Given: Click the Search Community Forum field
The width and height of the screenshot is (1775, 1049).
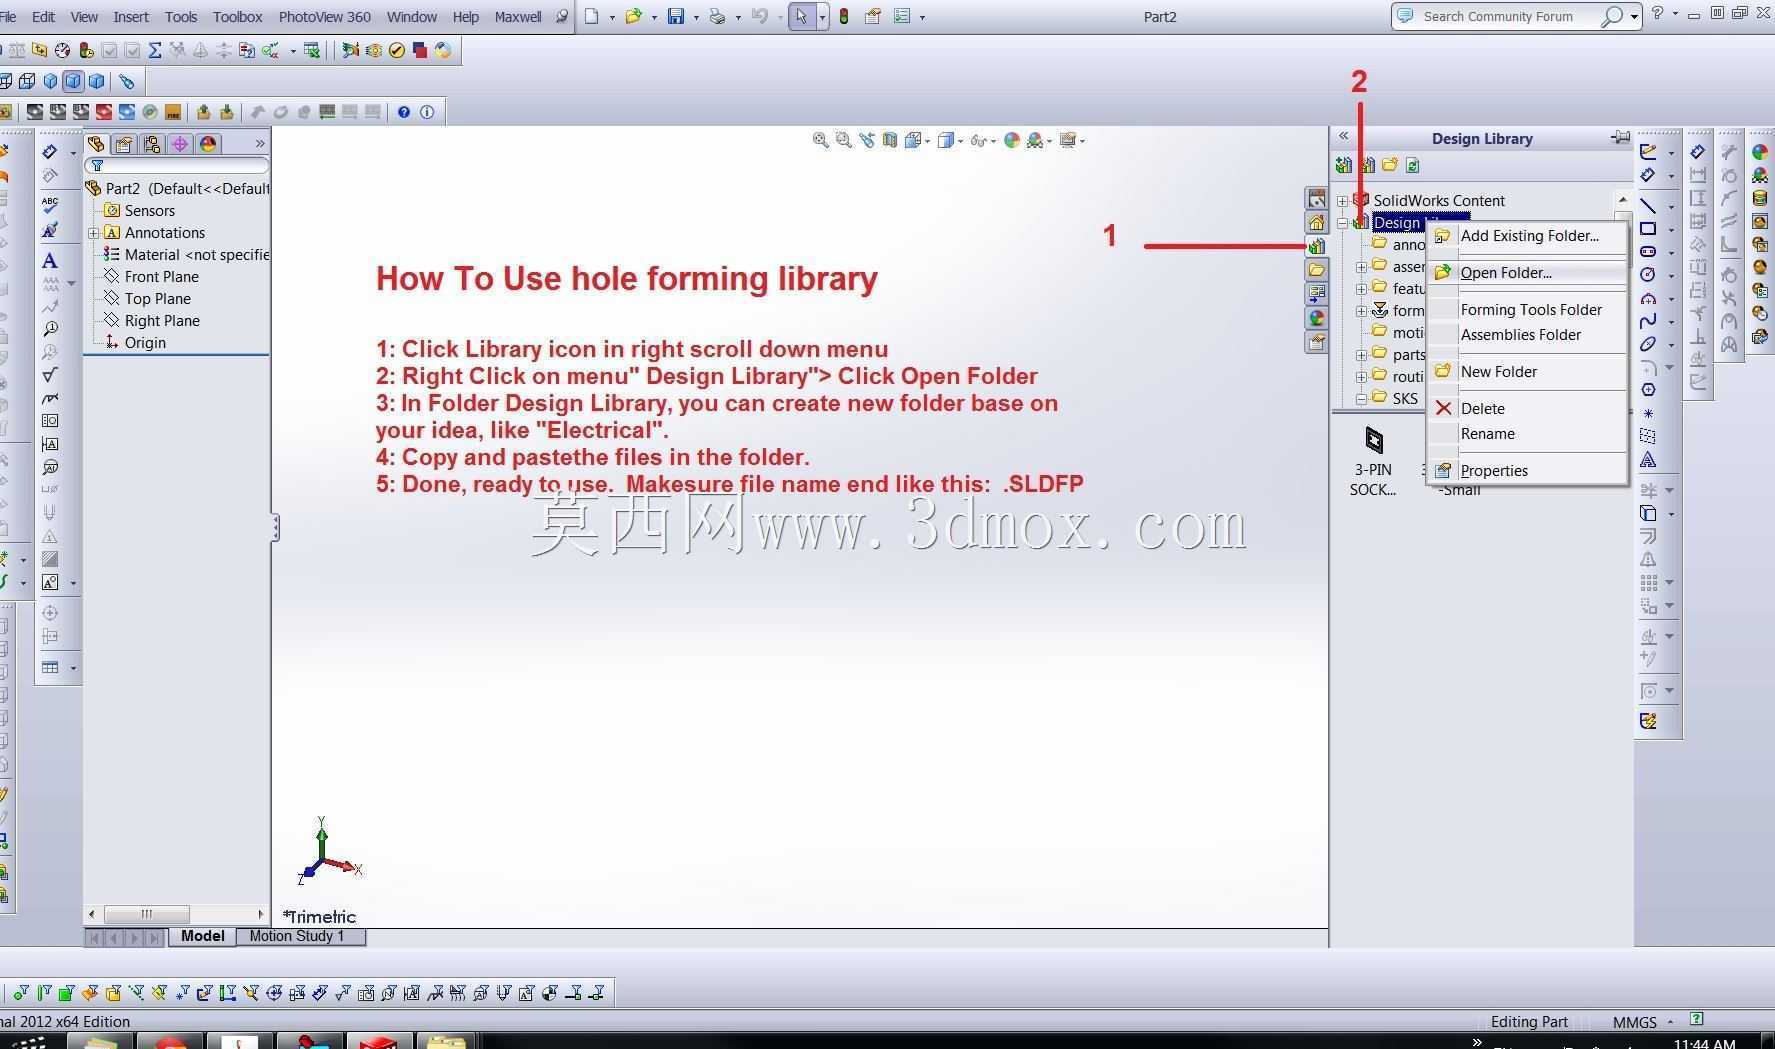Looking at the screenshot, I should pos(1498,16).
